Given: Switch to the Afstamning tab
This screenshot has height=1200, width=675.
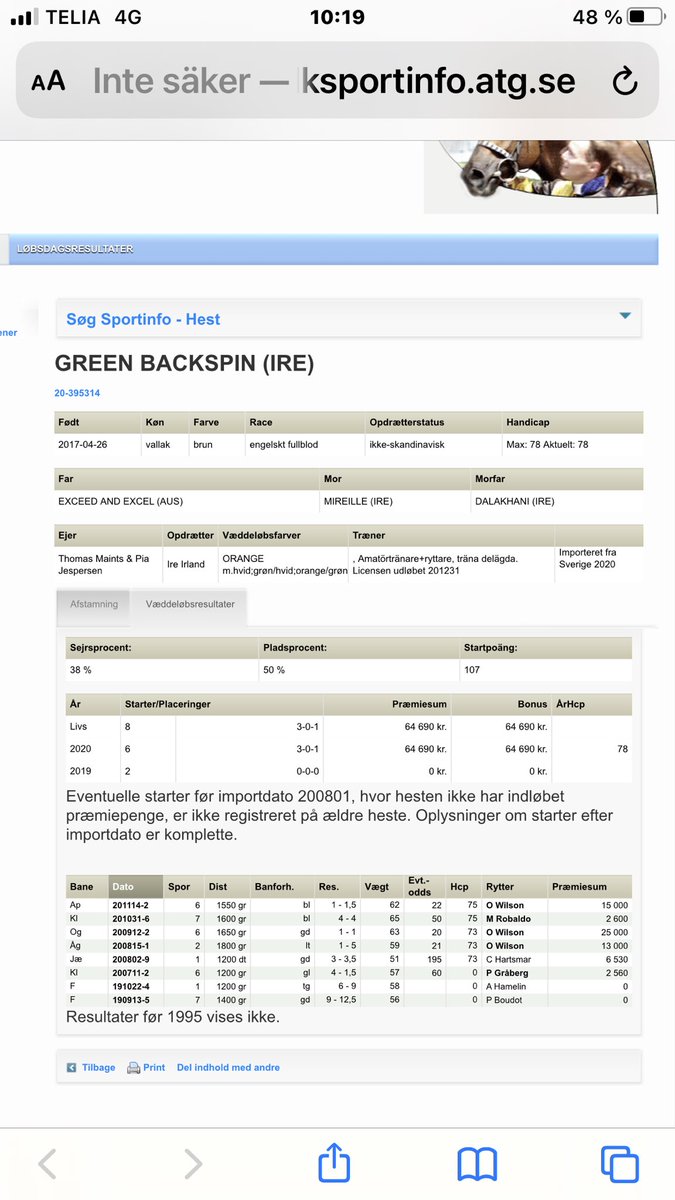Looking at the screenshot, I should [94, 604].
